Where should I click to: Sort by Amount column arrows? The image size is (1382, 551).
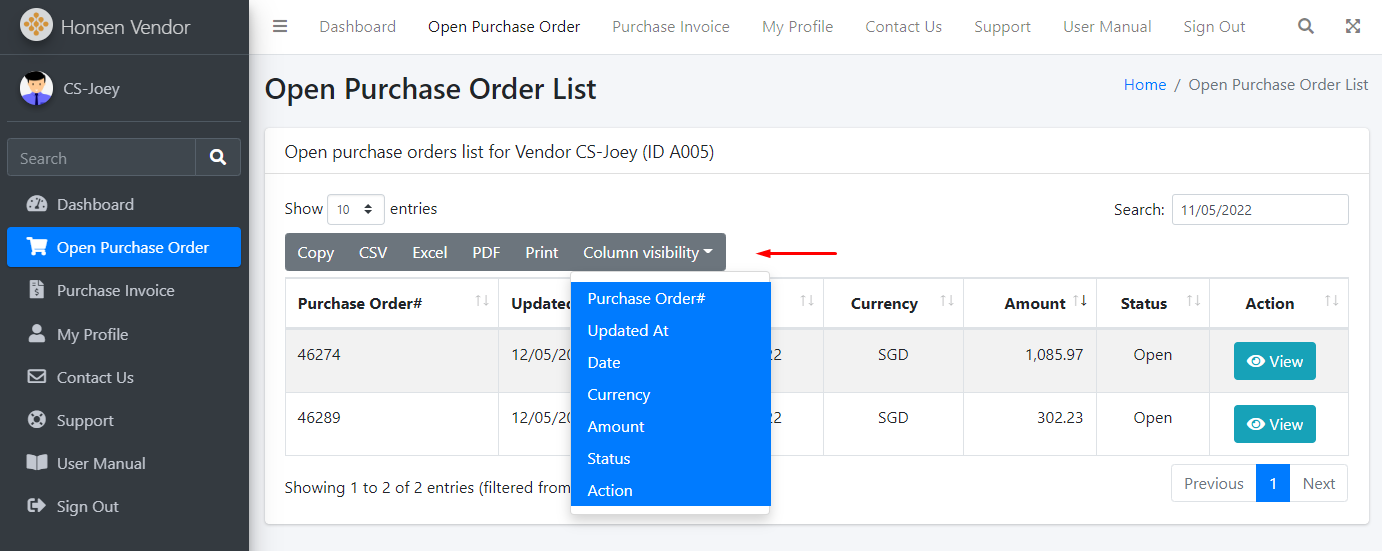click(1080, 302)
